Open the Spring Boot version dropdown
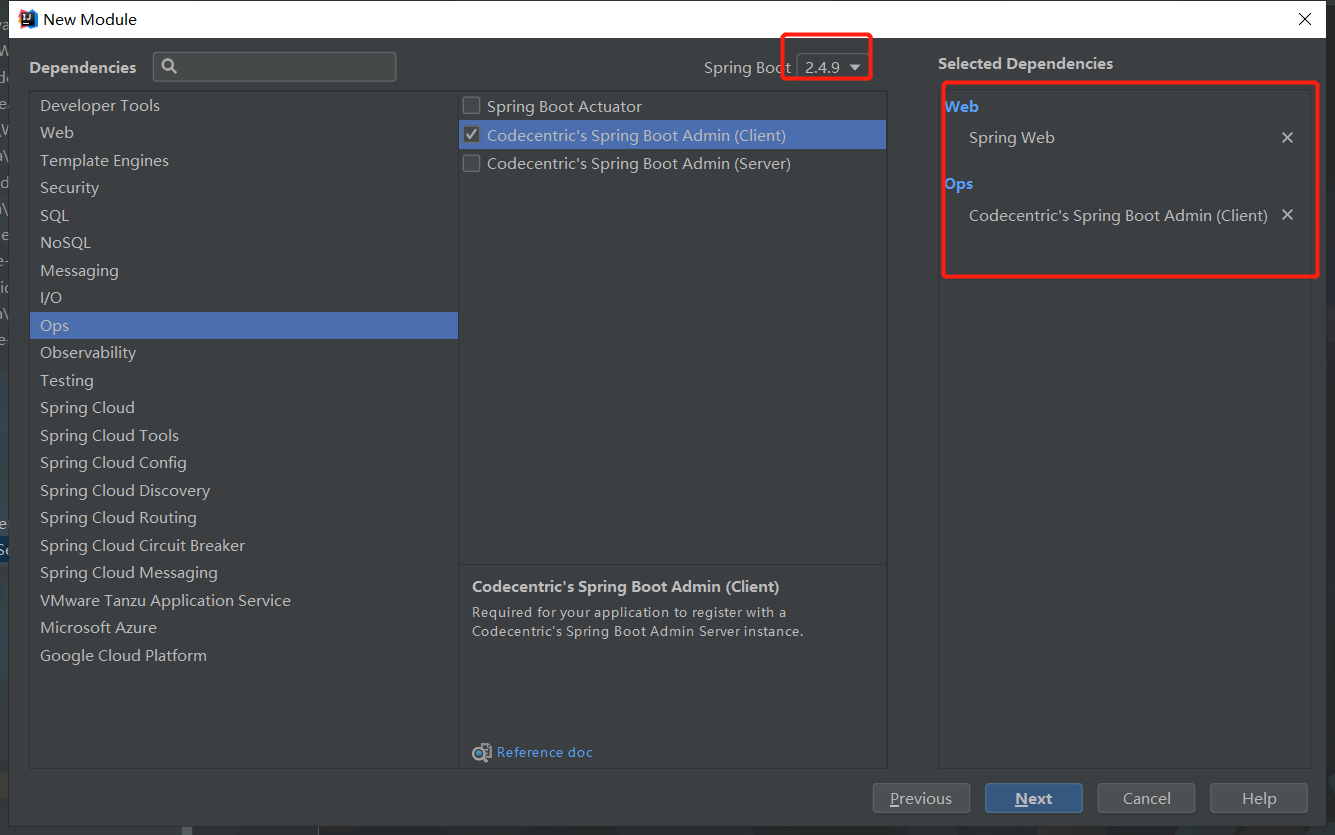Viewport: 1335px width, 835px height. tap(832, 67)
